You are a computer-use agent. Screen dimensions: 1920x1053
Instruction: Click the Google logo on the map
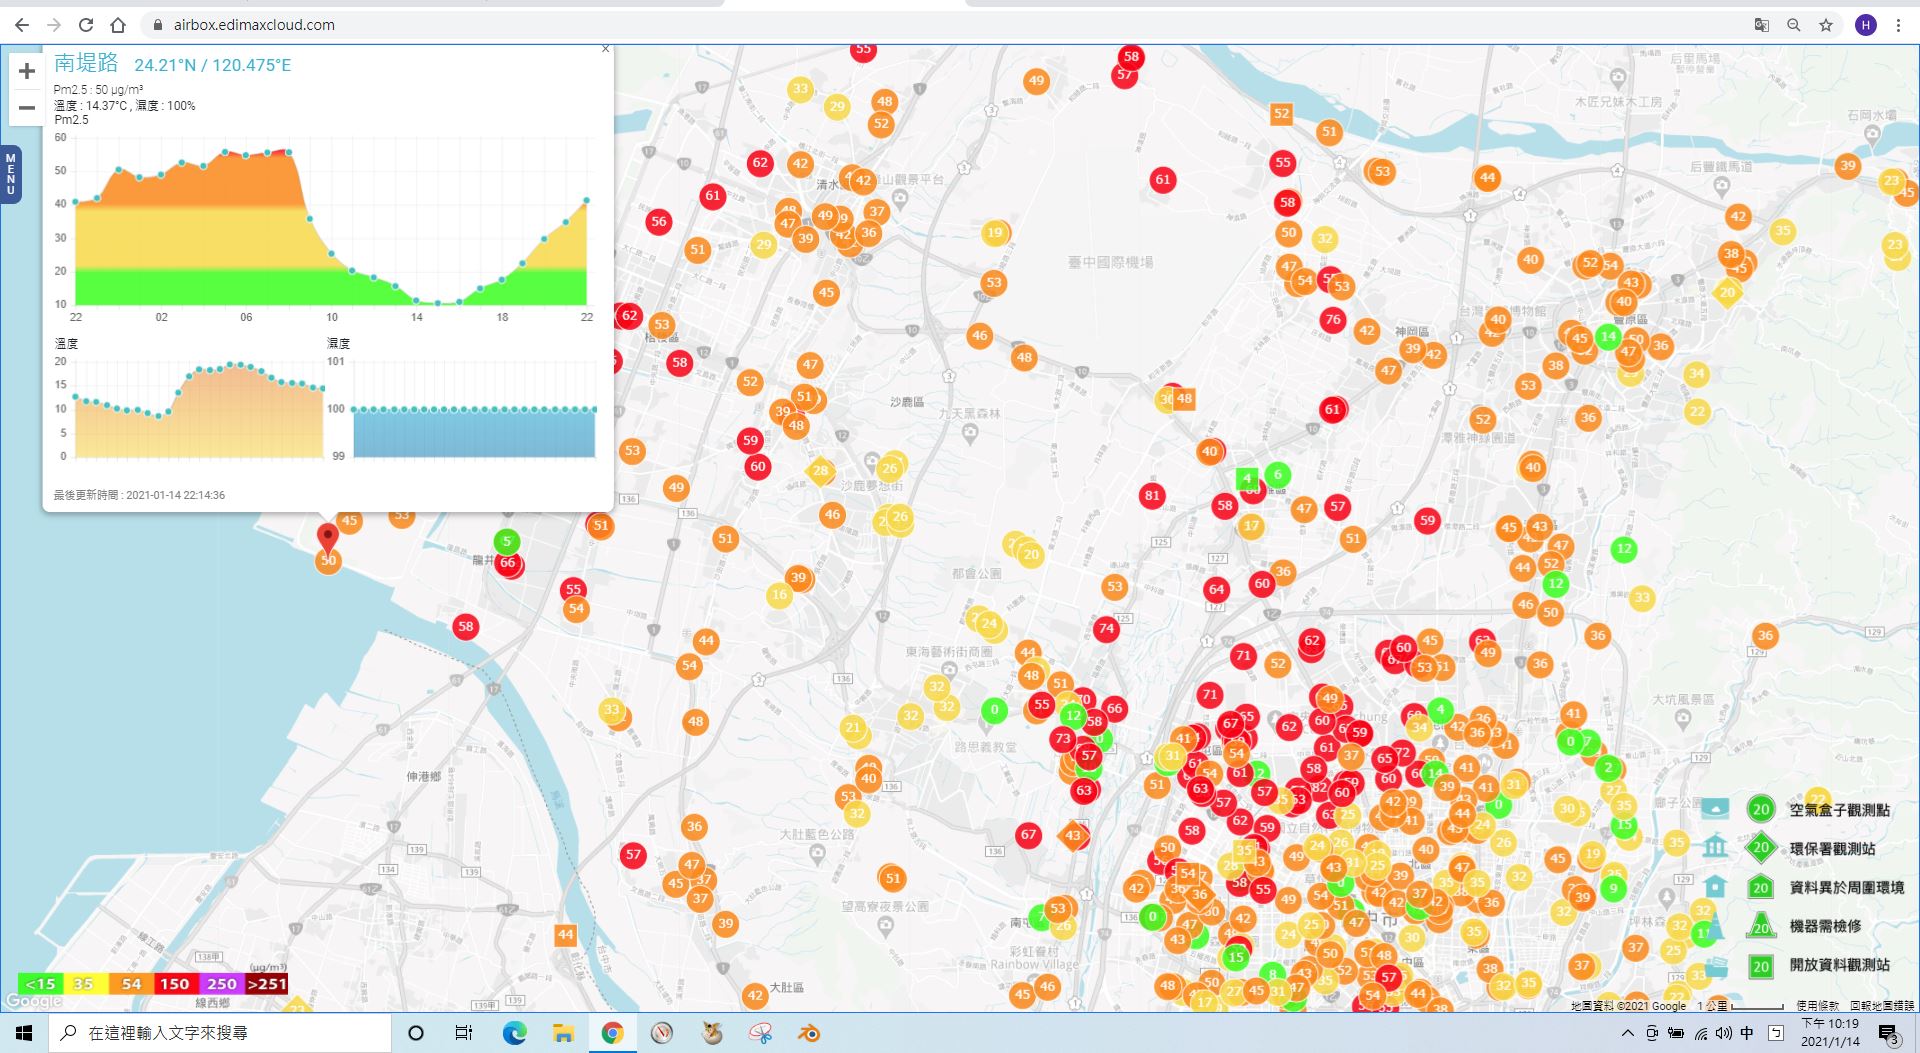(34, 1001)
